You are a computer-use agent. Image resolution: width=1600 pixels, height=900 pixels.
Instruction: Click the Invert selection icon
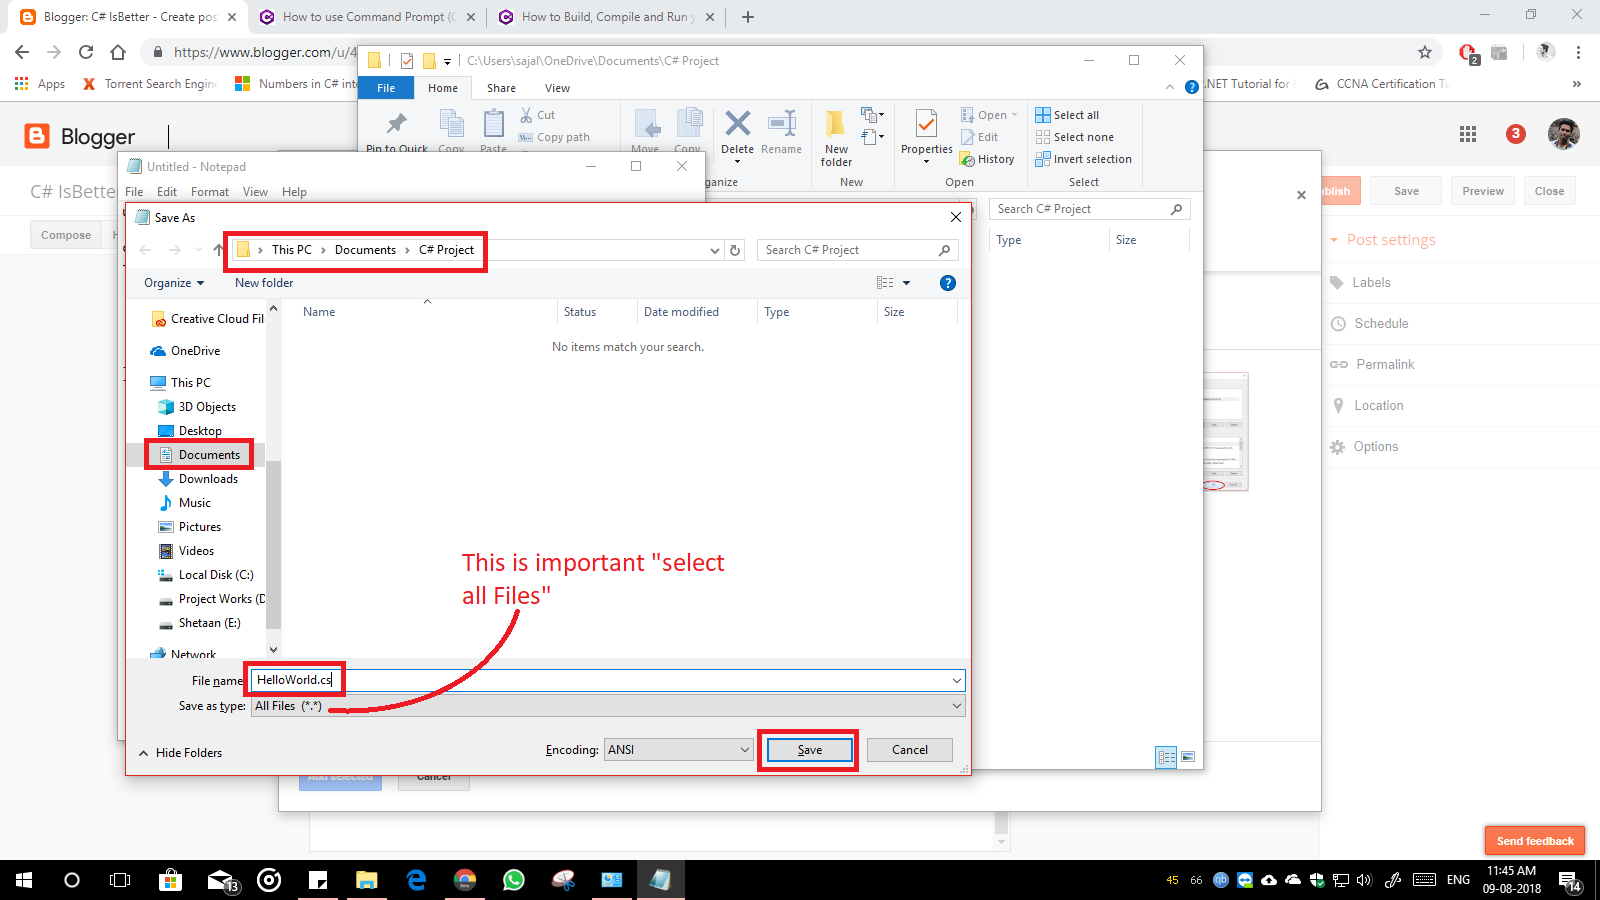[1043, 159]
